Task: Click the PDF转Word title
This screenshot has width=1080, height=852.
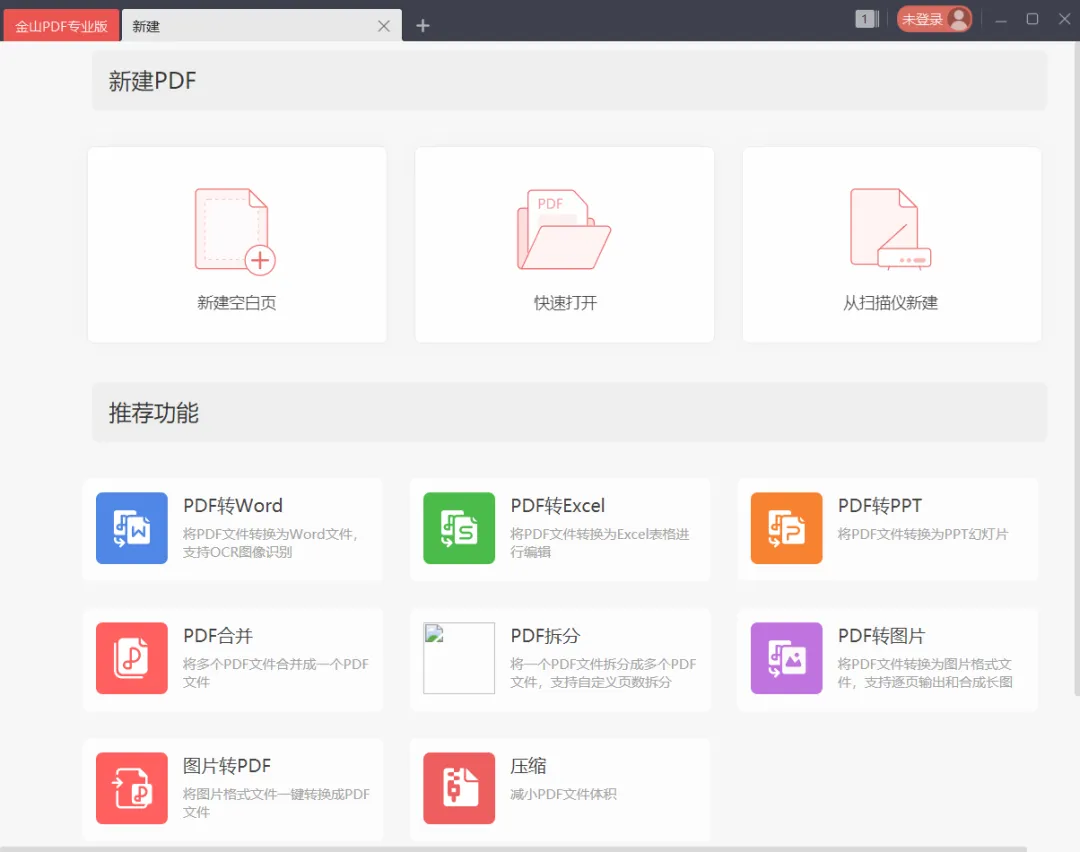Action: point(233,506)
